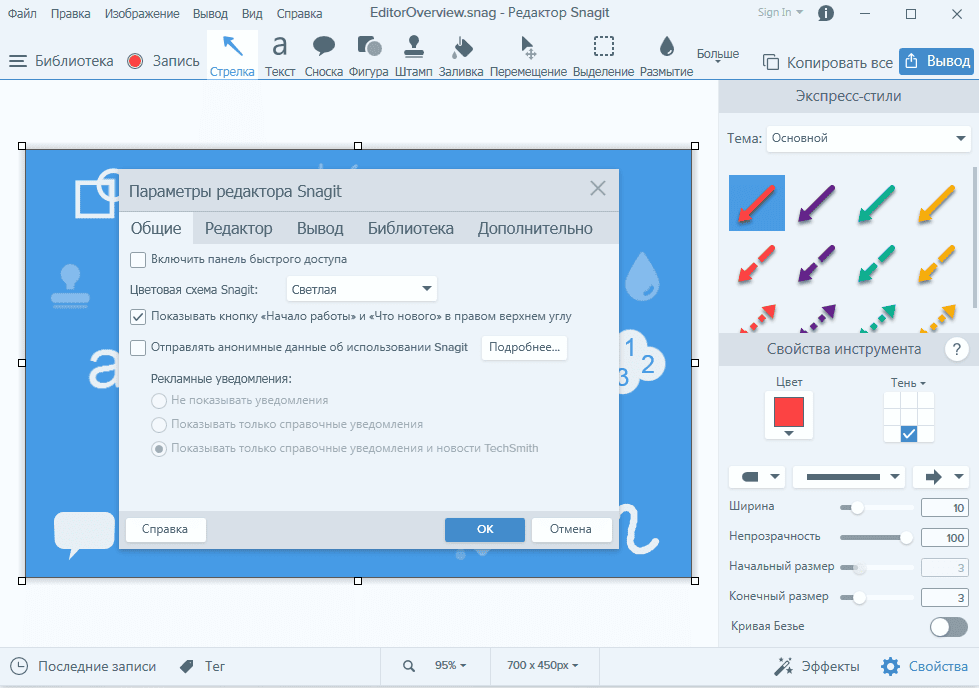Click the Последние записи clock icon

click(x=19, y=666)
